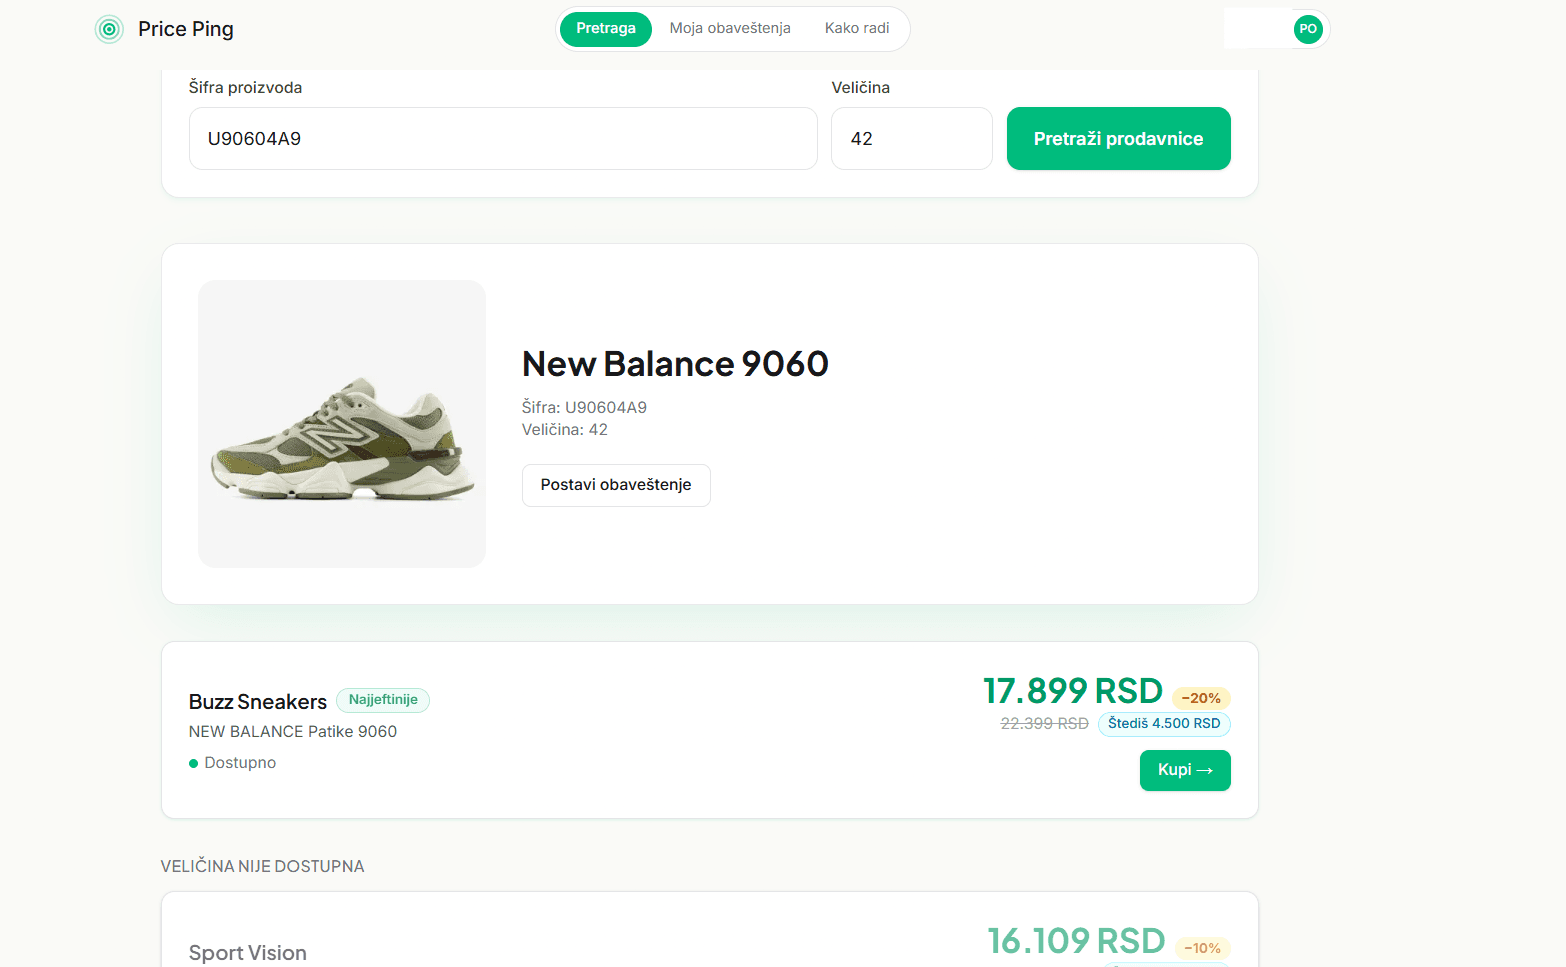Open the Moja obaveštenja tab
1566x967 pixels.
[x=730, y=29]
